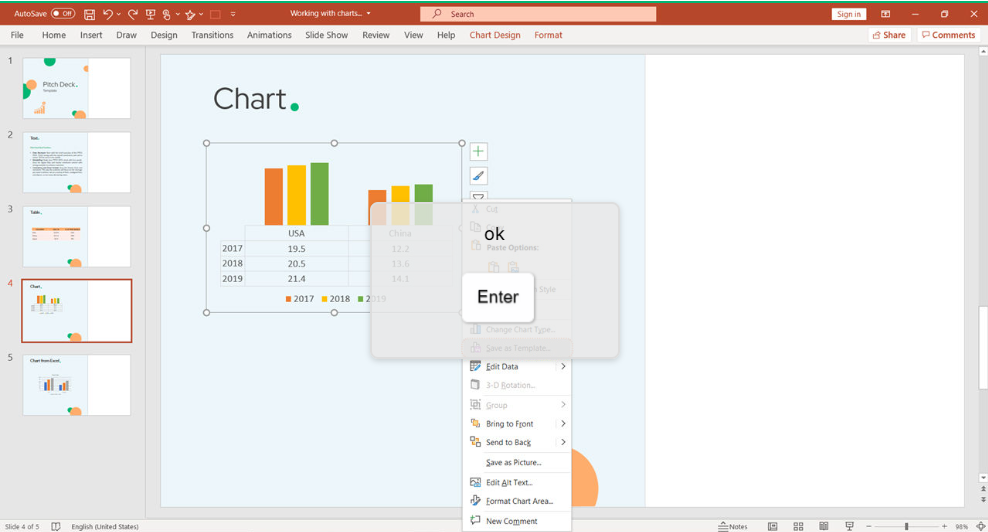Expand the Edit Data submenu arrow
The height and width of the screenshot is (532, 988).
point(563,366)
